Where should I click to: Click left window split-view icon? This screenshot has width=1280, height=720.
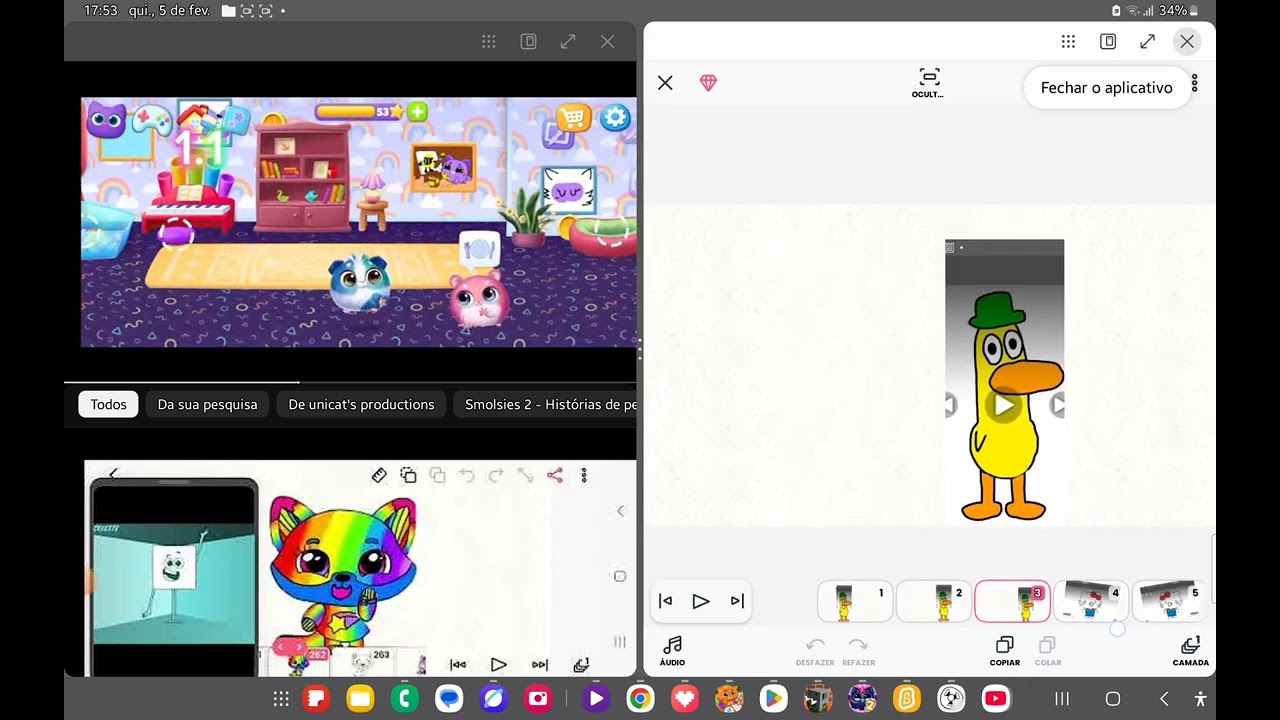coord(528,41)
